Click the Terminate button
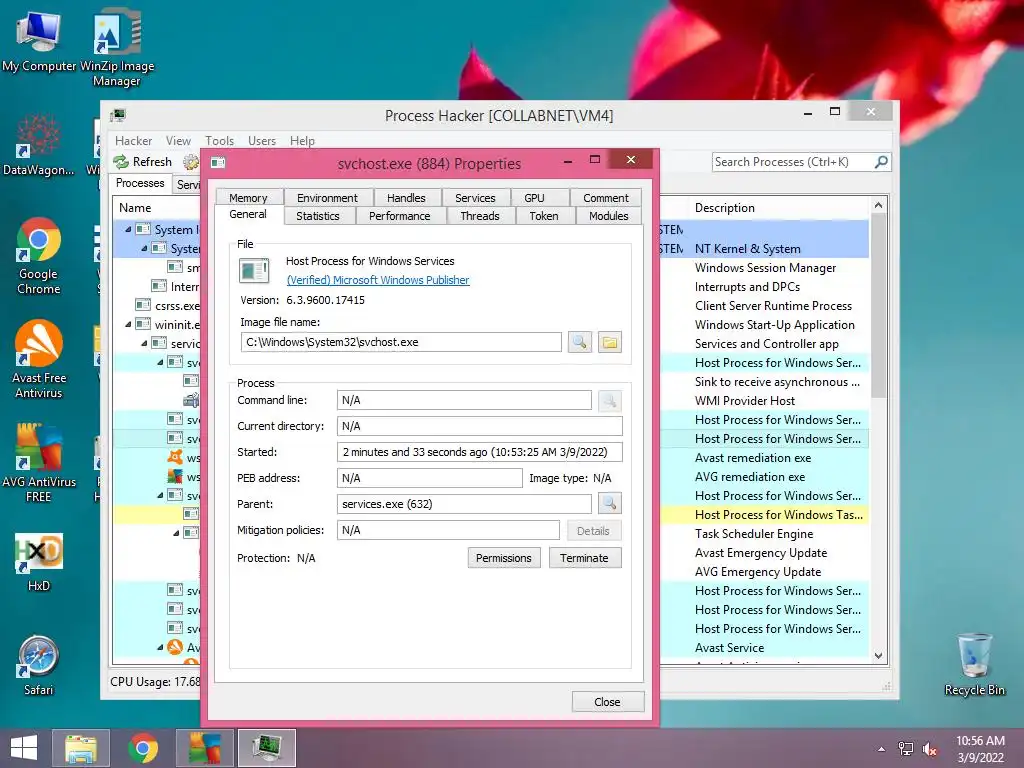This screenshot has height=768, width=1024. [x=584, y=558]
